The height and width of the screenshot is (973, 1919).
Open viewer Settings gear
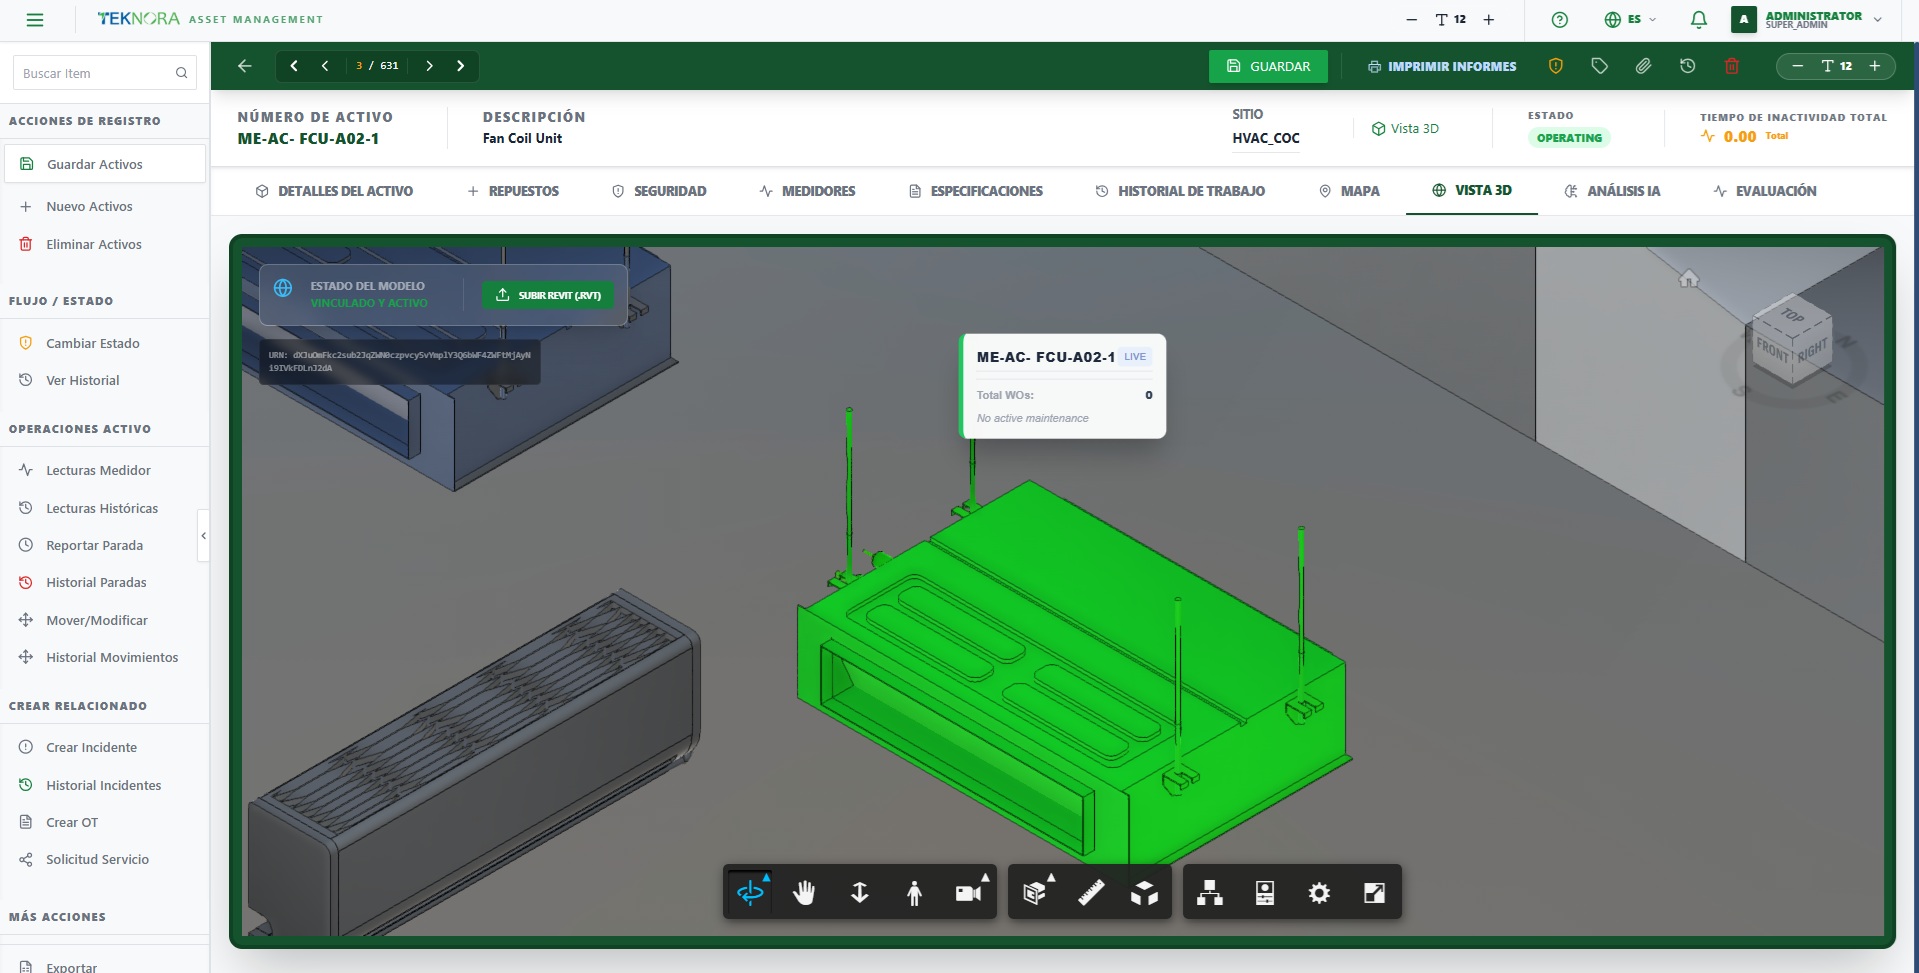coord(1320,892)
